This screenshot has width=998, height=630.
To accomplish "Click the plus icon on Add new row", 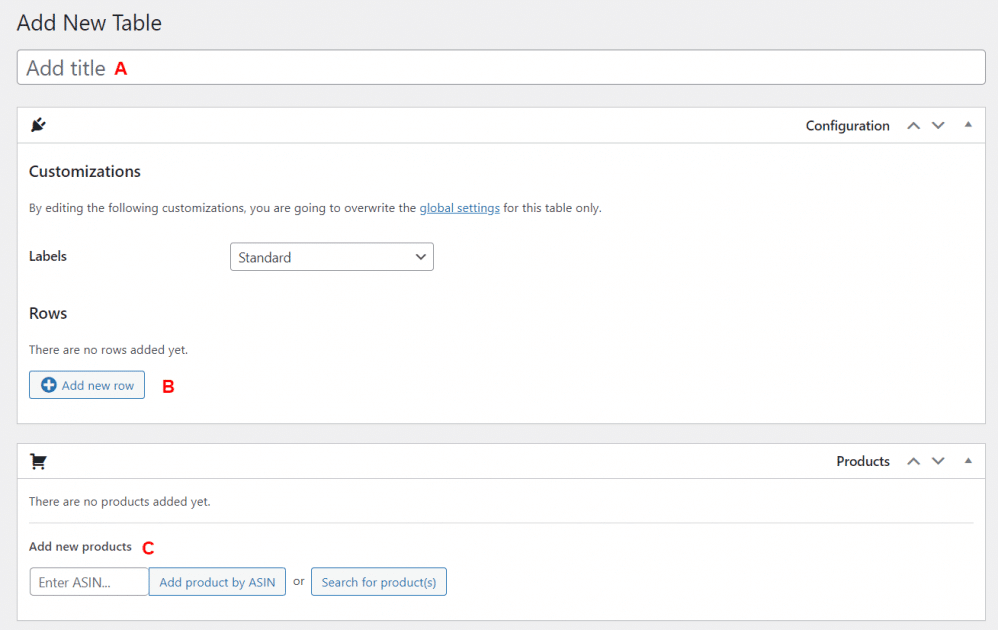I will click(48, 385).
